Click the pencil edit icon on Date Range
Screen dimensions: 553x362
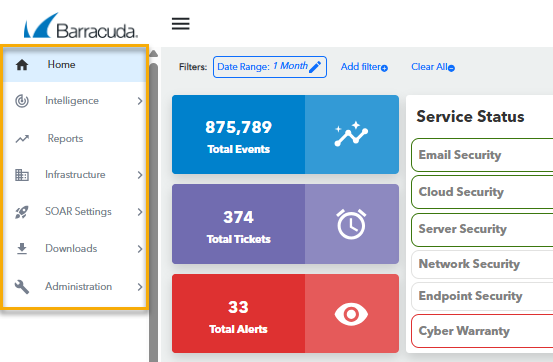(x=315, y=67)
